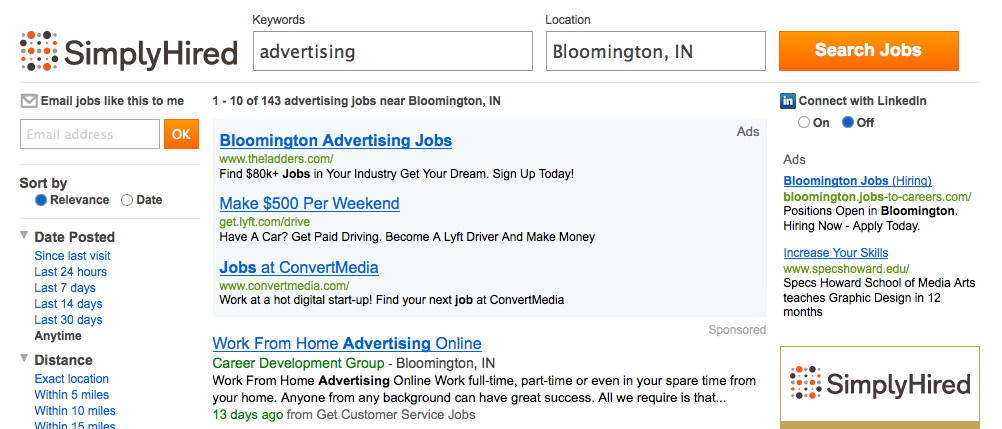Open the SimplyHired banner ad image
The image size is (1002, 429).
(879, 387)
